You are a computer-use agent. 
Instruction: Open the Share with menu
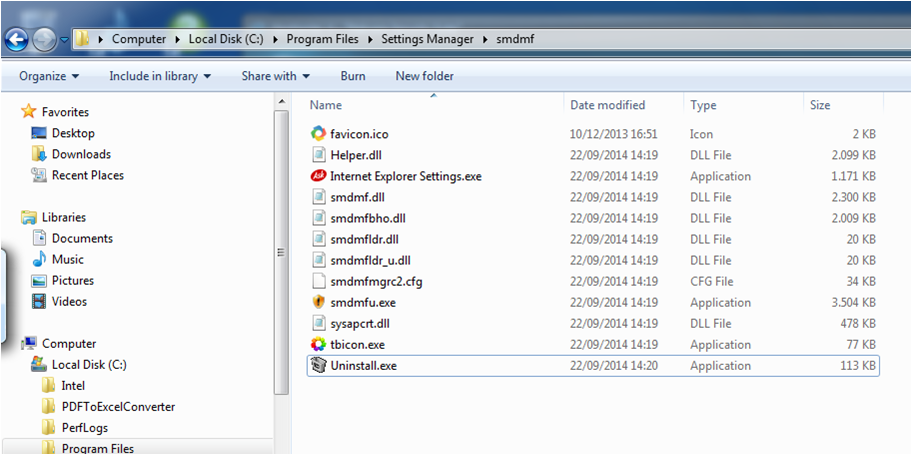[x=276, y=76]
